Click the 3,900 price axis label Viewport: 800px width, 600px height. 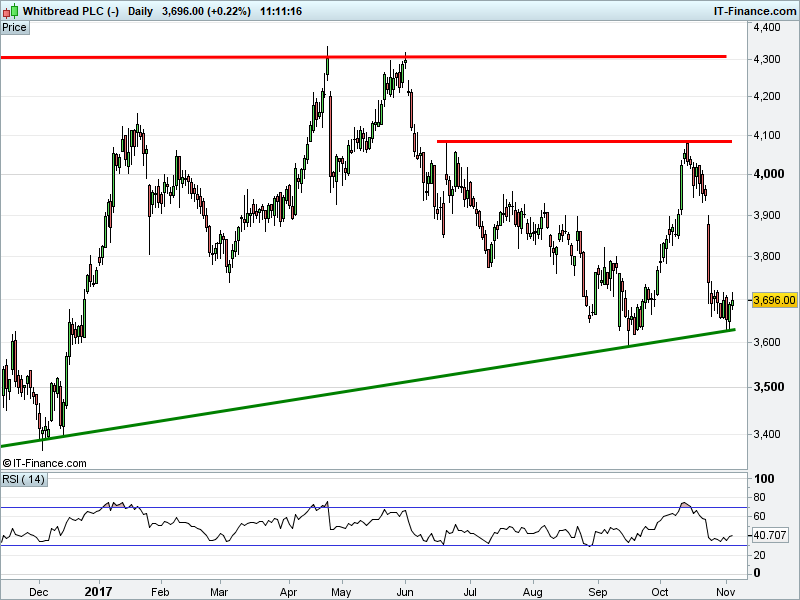[x=767, y=215]
